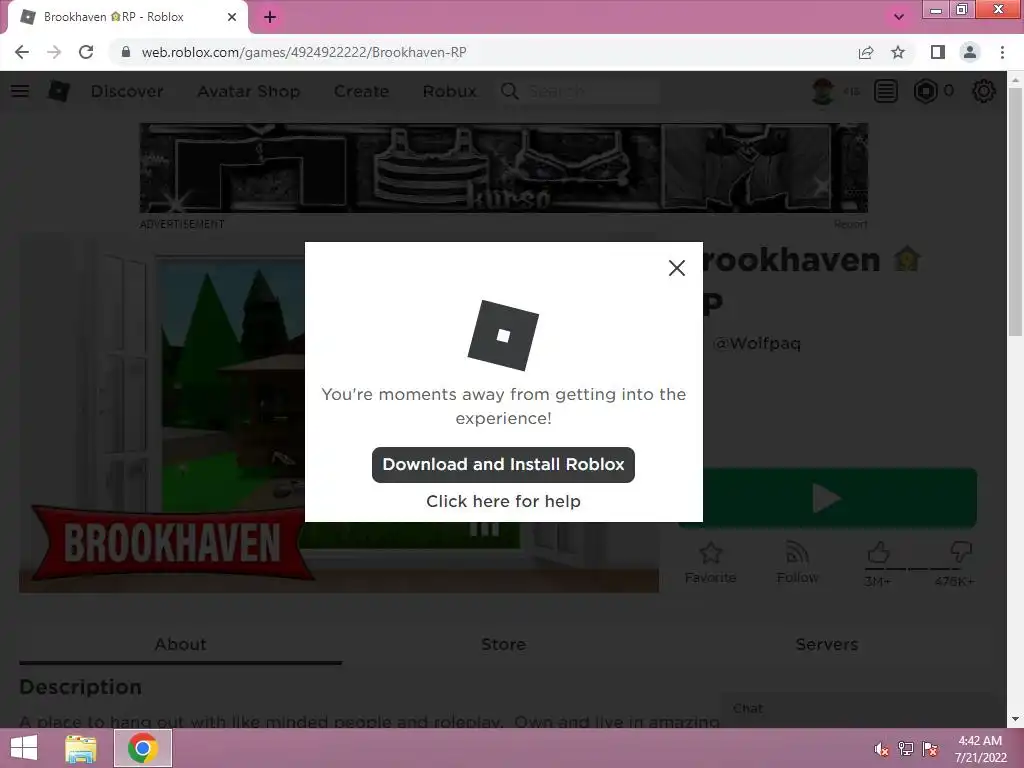The width and height of the screenshot is (1024, 768).
Task: Open the Discover page
Action: coord(127,91)
